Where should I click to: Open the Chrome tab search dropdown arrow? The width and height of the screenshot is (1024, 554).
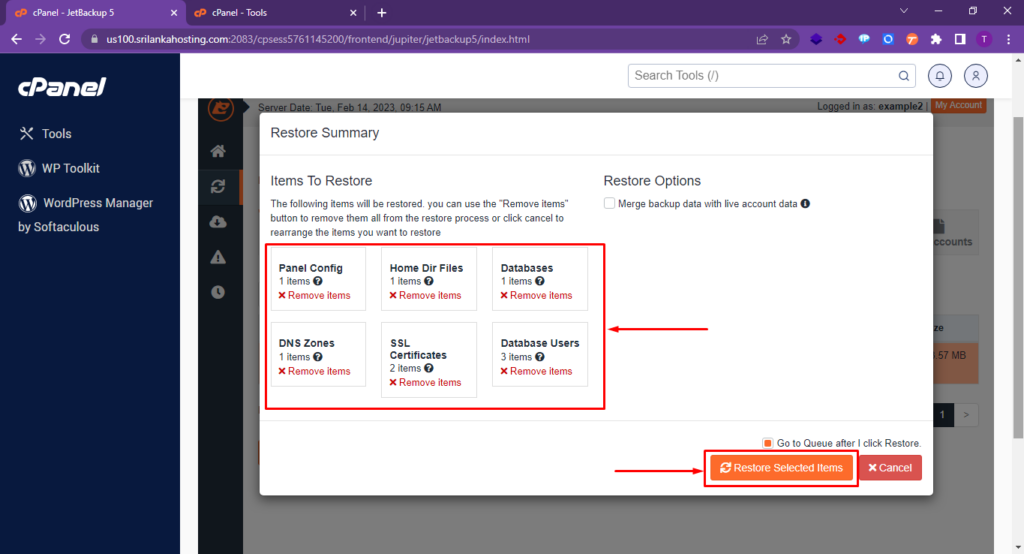coord(904,11)
